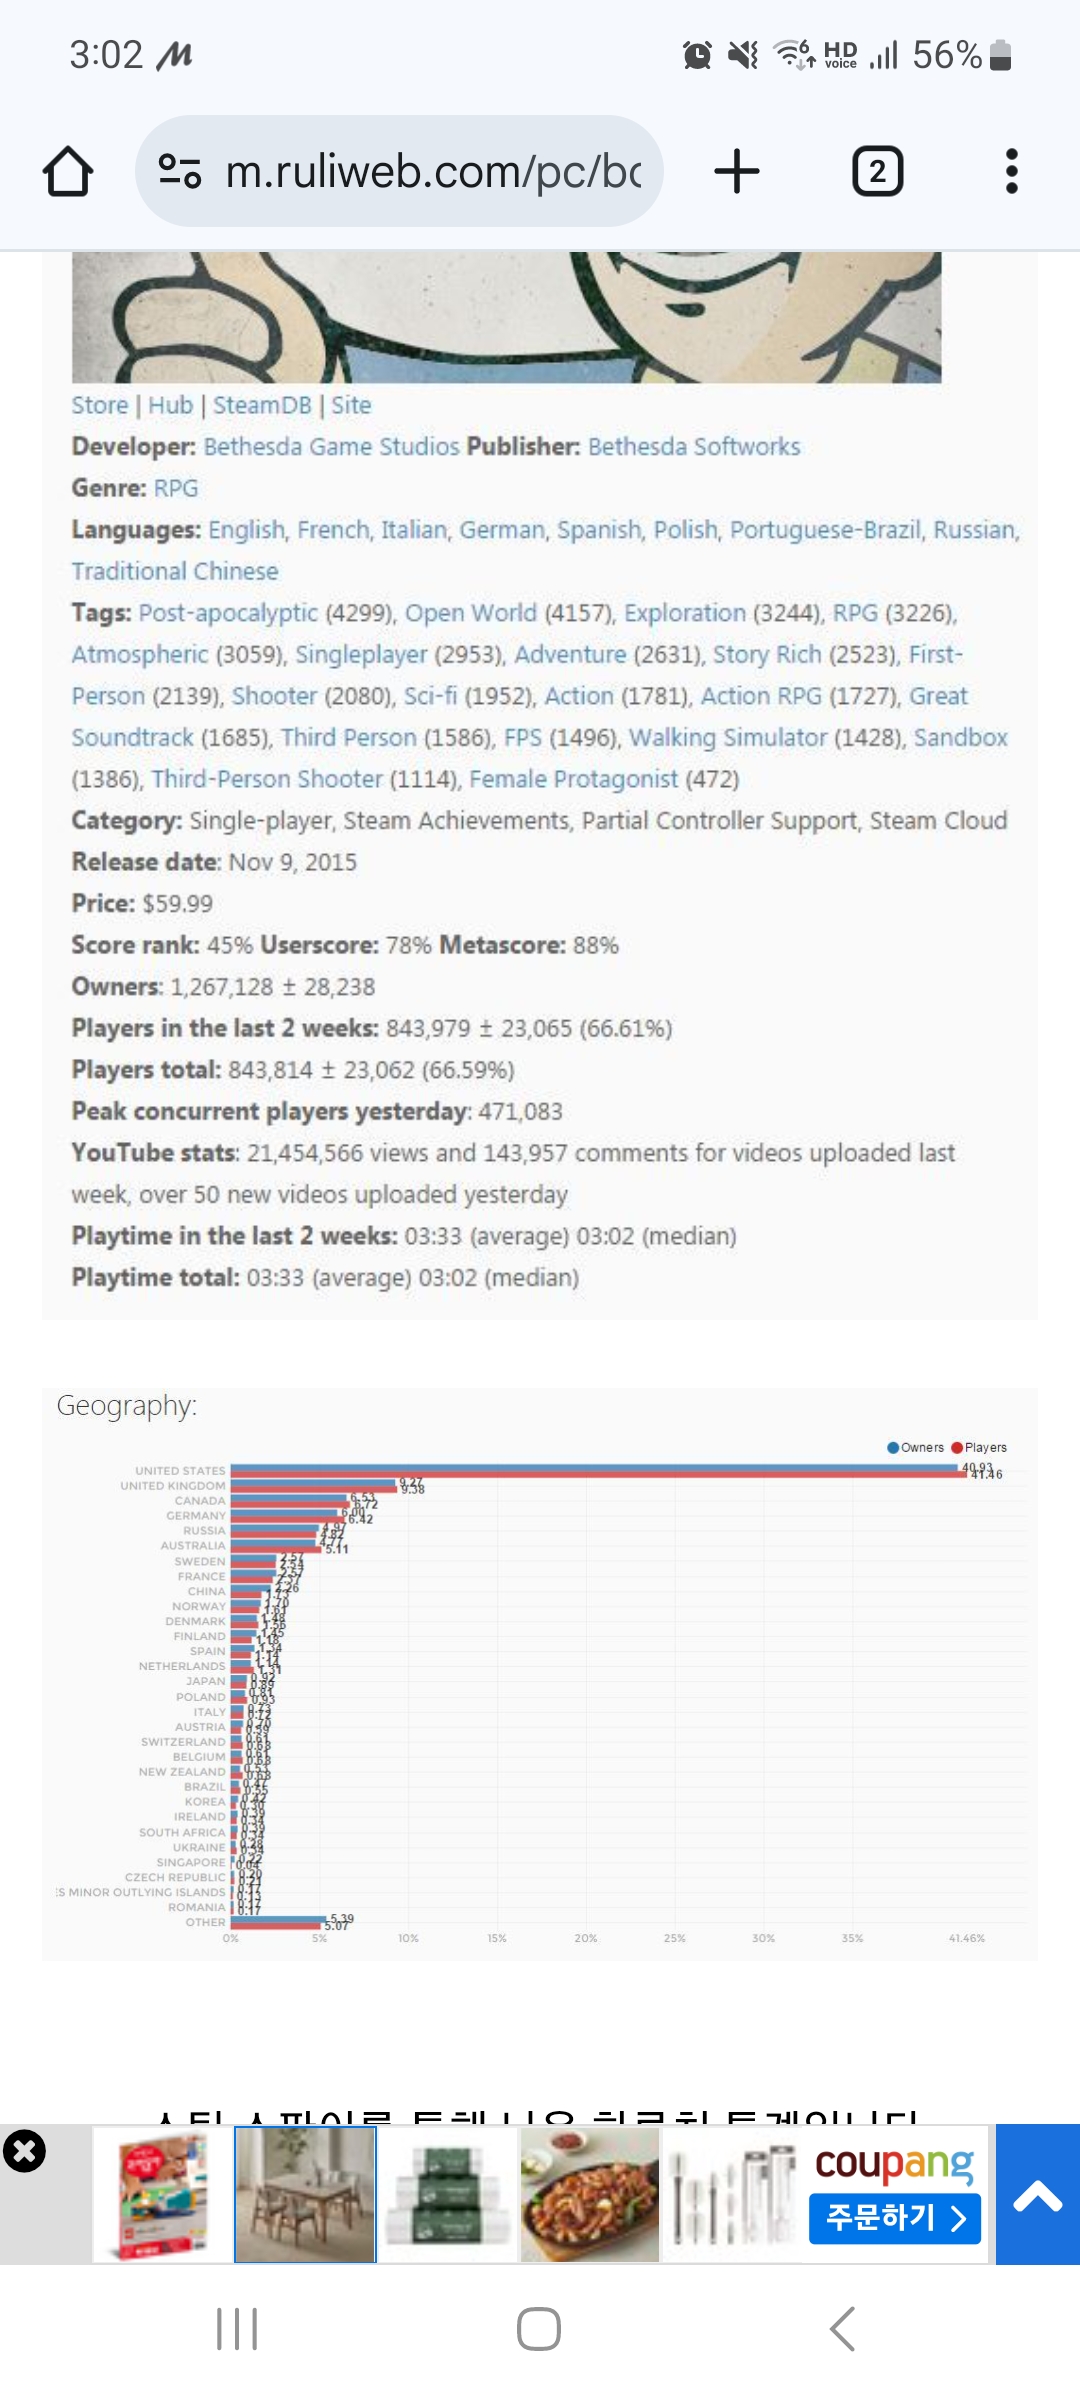Tap the address bar URL field

[x=432, y=171]
